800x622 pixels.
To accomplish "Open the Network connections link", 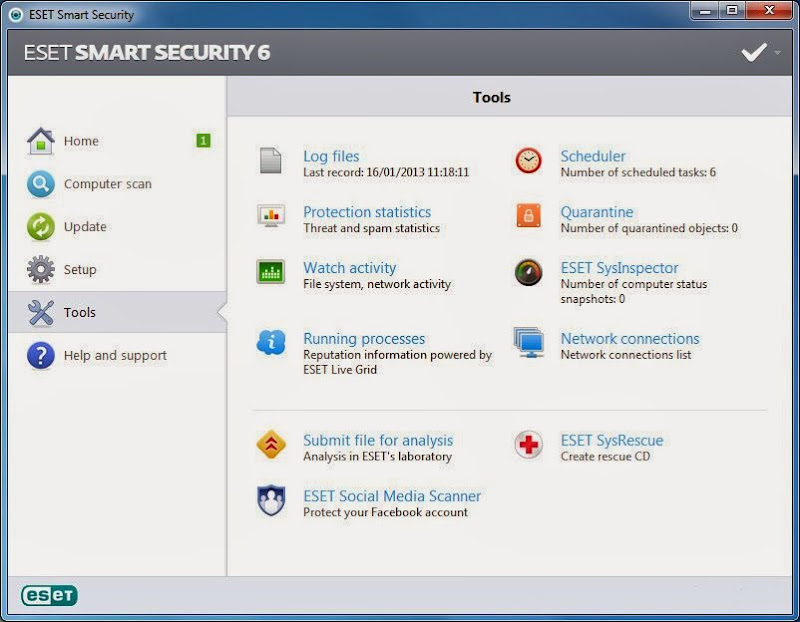I will pos(630,338).
